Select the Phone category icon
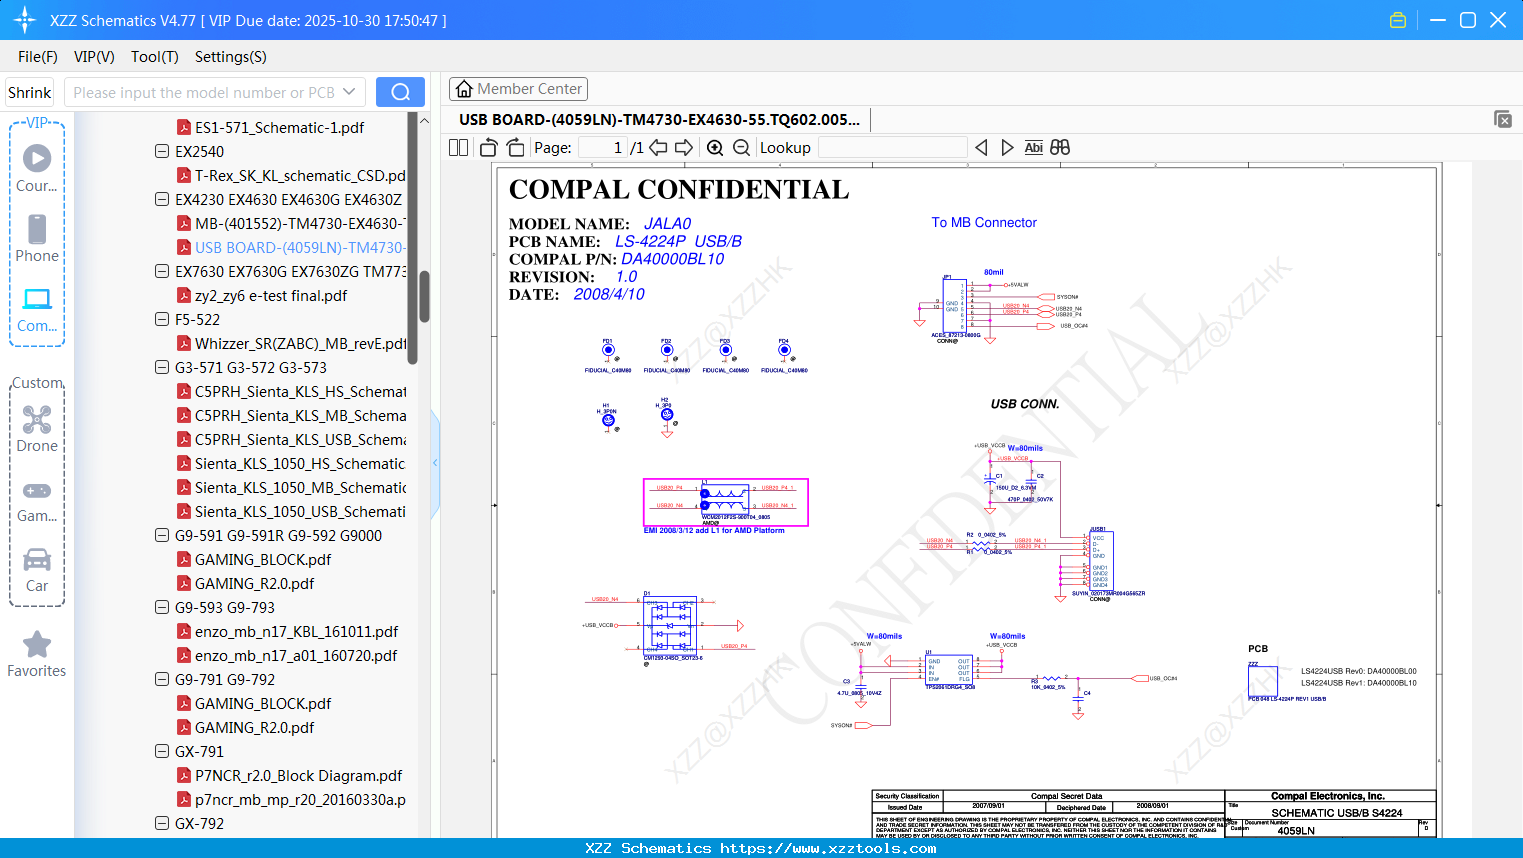The height and width of the screenshot is (858, 1523). click(x=37, y=238)
